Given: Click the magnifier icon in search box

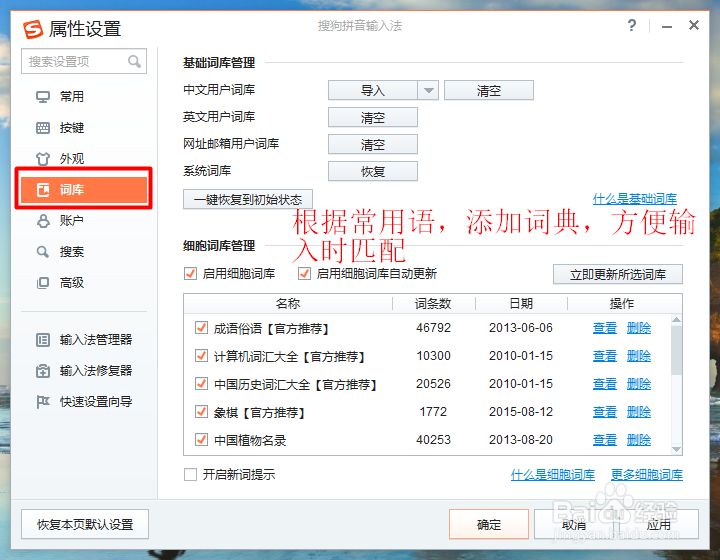Looking at the screenshot, I should click(134, 61).
